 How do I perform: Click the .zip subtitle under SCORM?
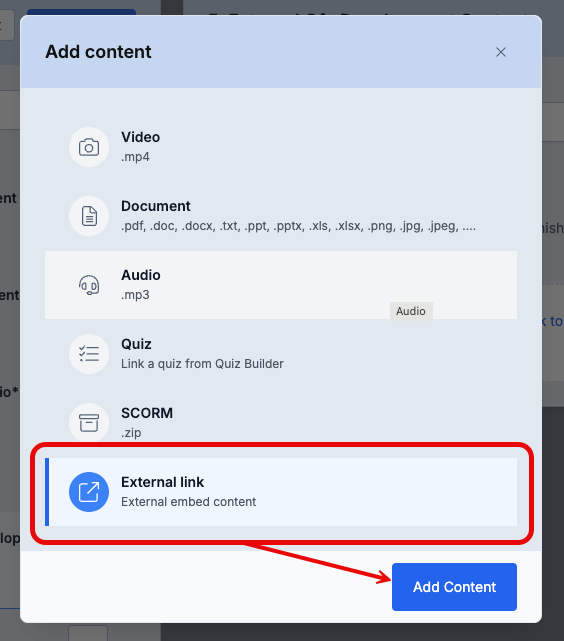click(x=131, y=433)
